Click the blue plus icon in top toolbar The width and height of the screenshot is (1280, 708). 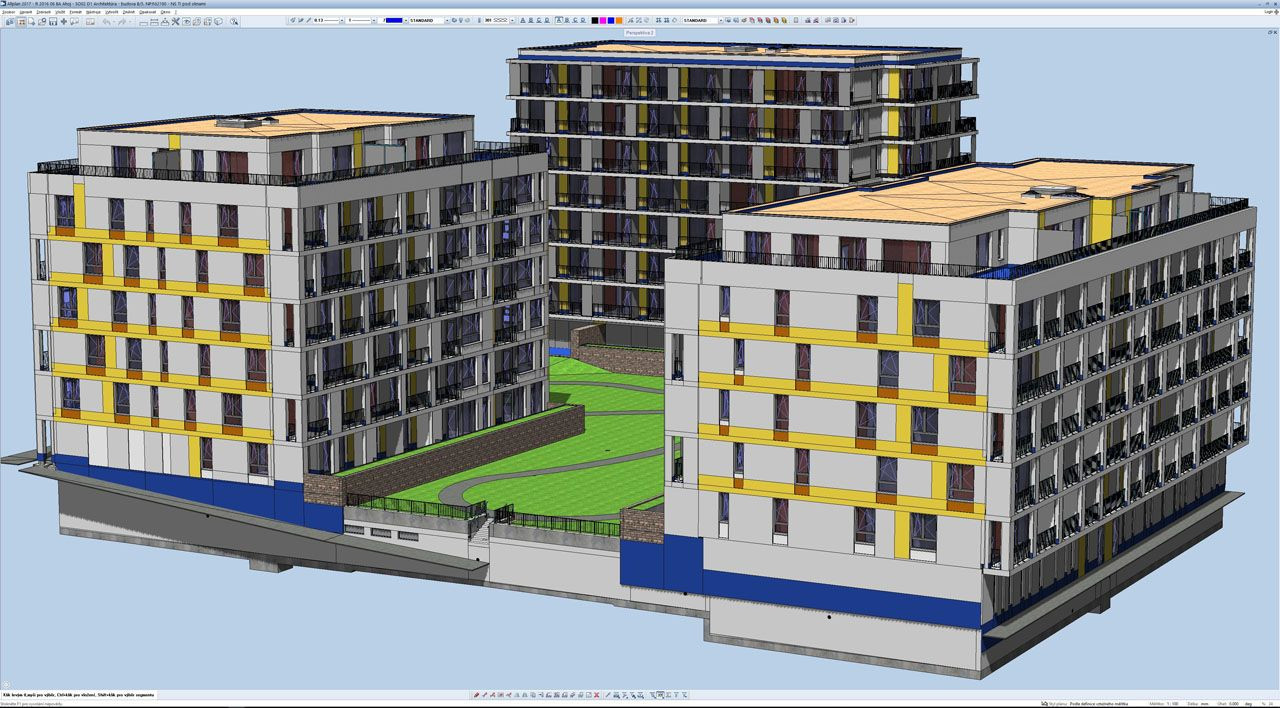click(x=64, y=21)
